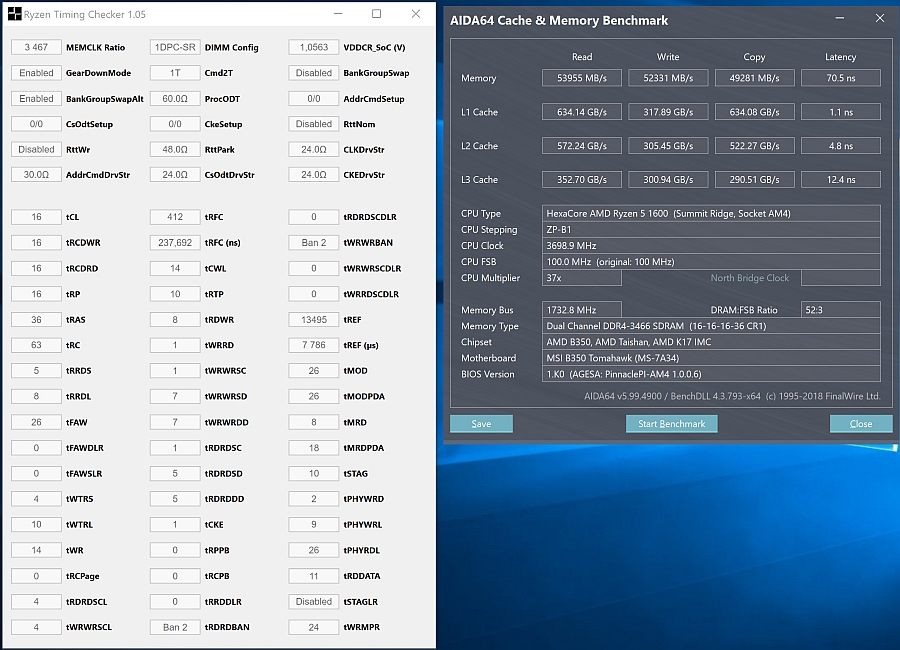The image size is (900, 650).
Task: Click the Start Benchmark button
Action: pyautogui.click(x=672, y=424)
